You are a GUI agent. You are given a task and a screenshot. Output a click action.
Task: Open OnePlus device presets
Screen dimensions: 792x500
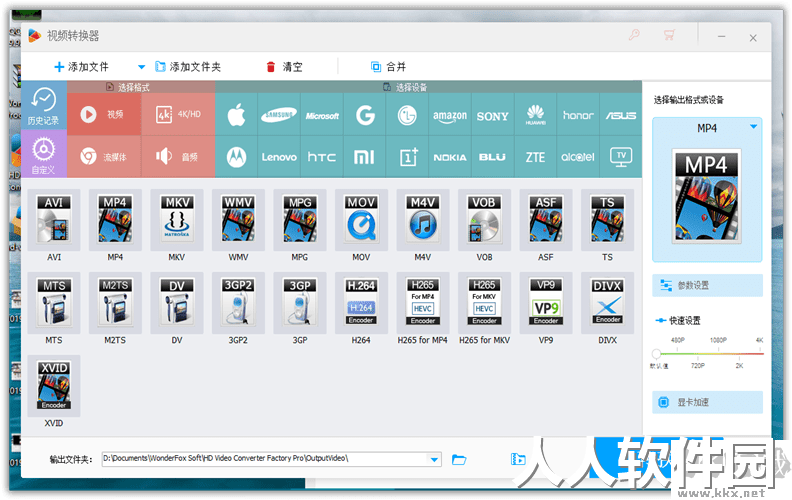point(407,157)
